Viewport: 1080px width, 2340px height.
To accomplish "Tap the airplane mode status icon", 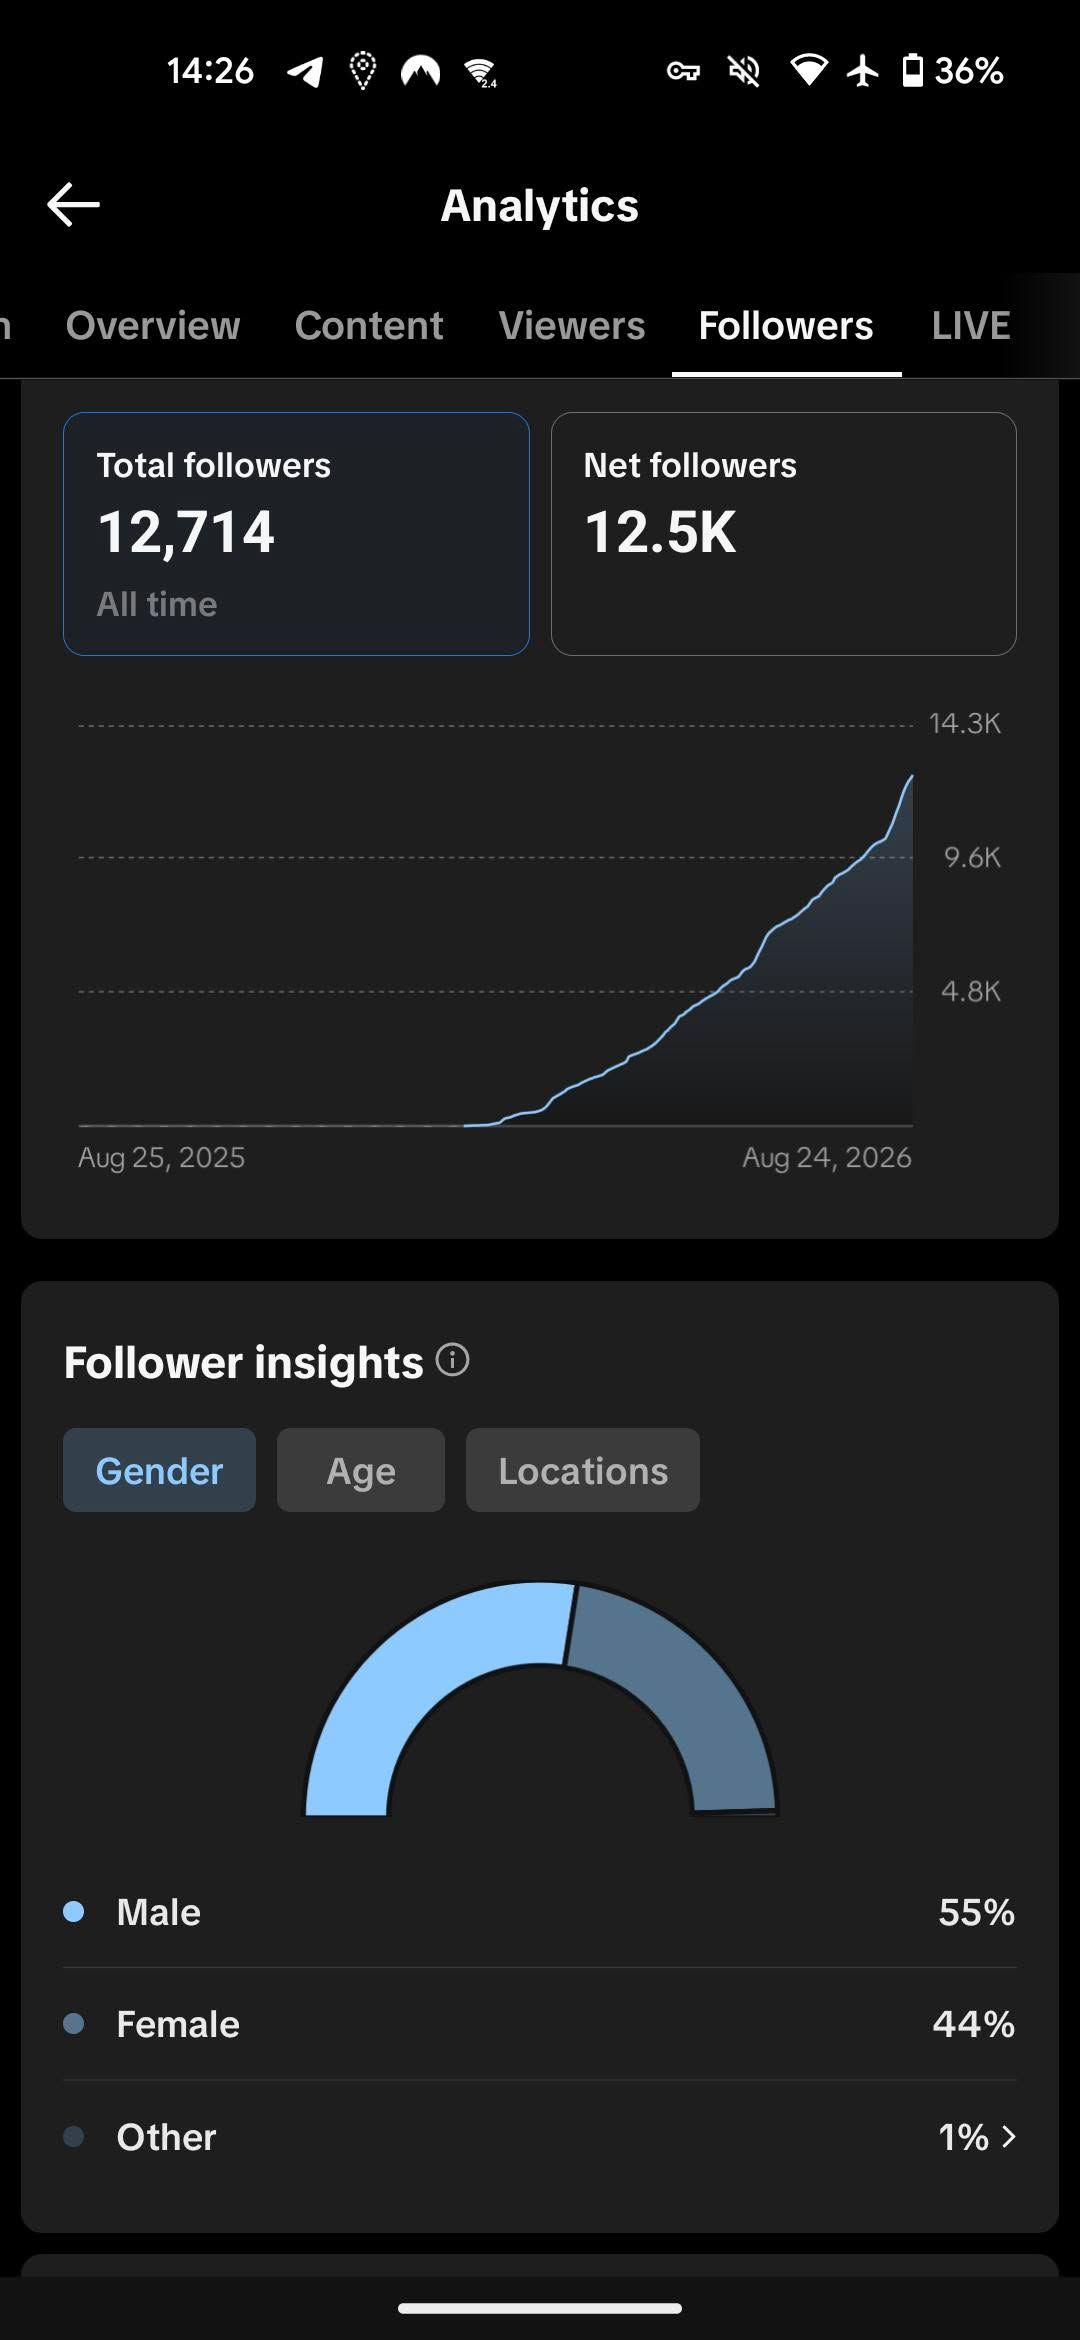I will point(863,71).
